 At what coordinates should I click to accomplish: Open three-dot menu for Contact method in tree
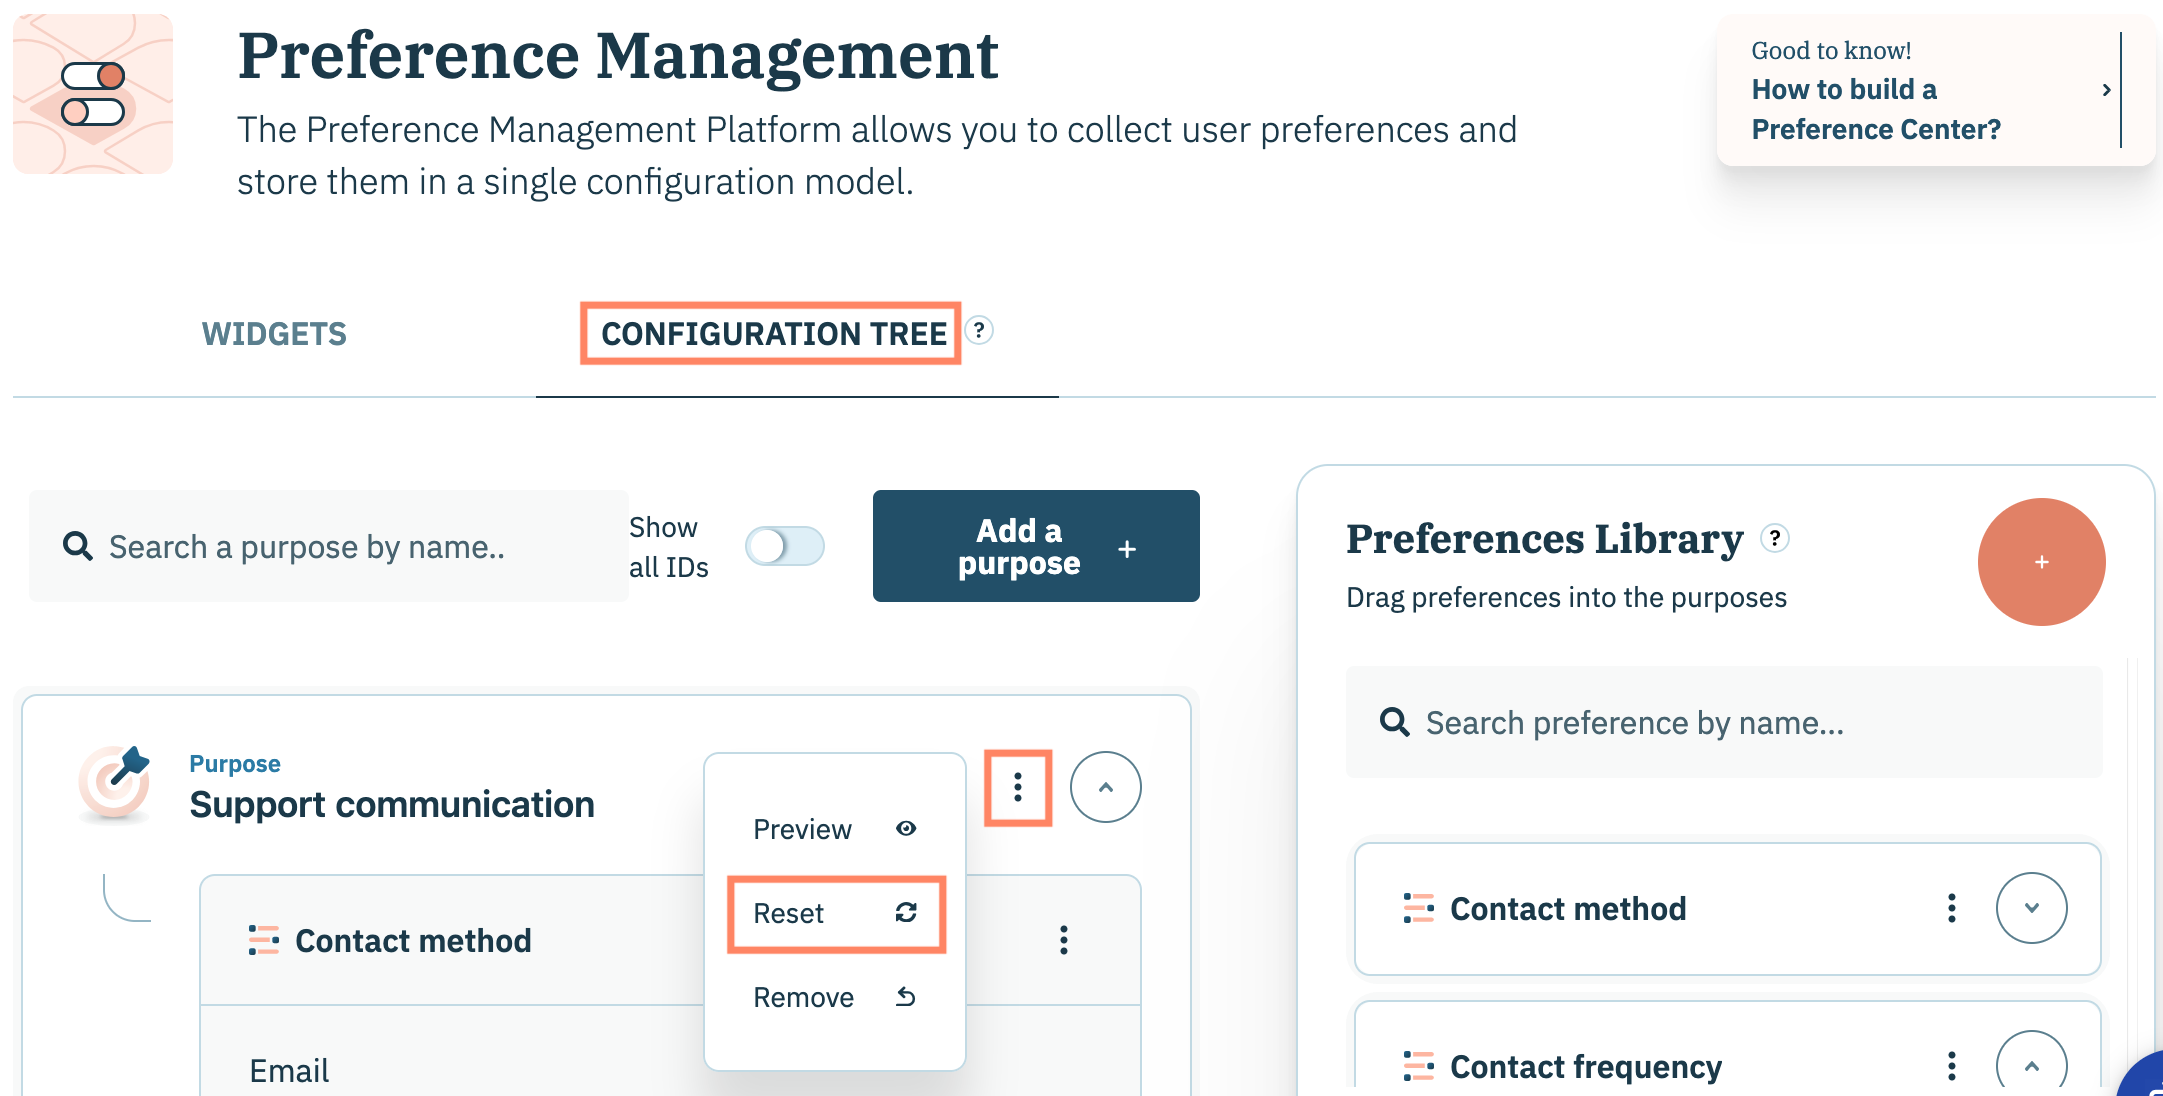(1063, 940)
